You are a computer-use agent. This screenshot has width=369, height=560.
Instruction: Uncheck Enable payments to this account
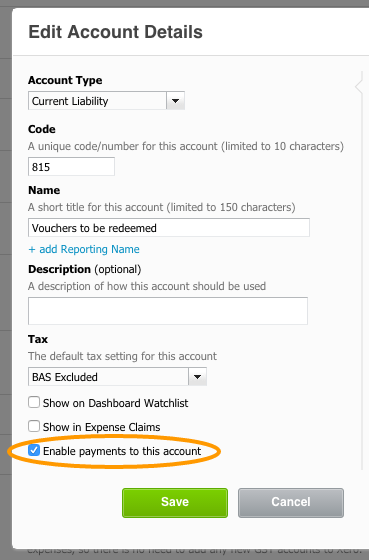point(34,450)
